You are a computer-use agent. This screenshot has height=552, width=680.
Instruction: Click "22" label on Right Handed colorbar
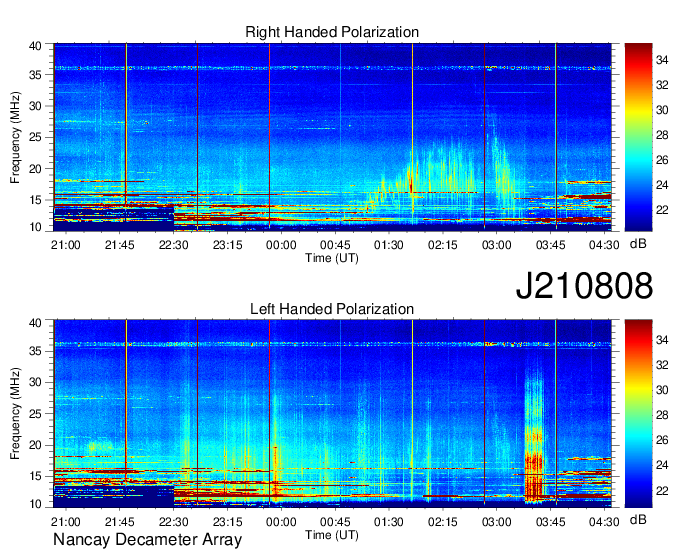(x=662, y=210)
